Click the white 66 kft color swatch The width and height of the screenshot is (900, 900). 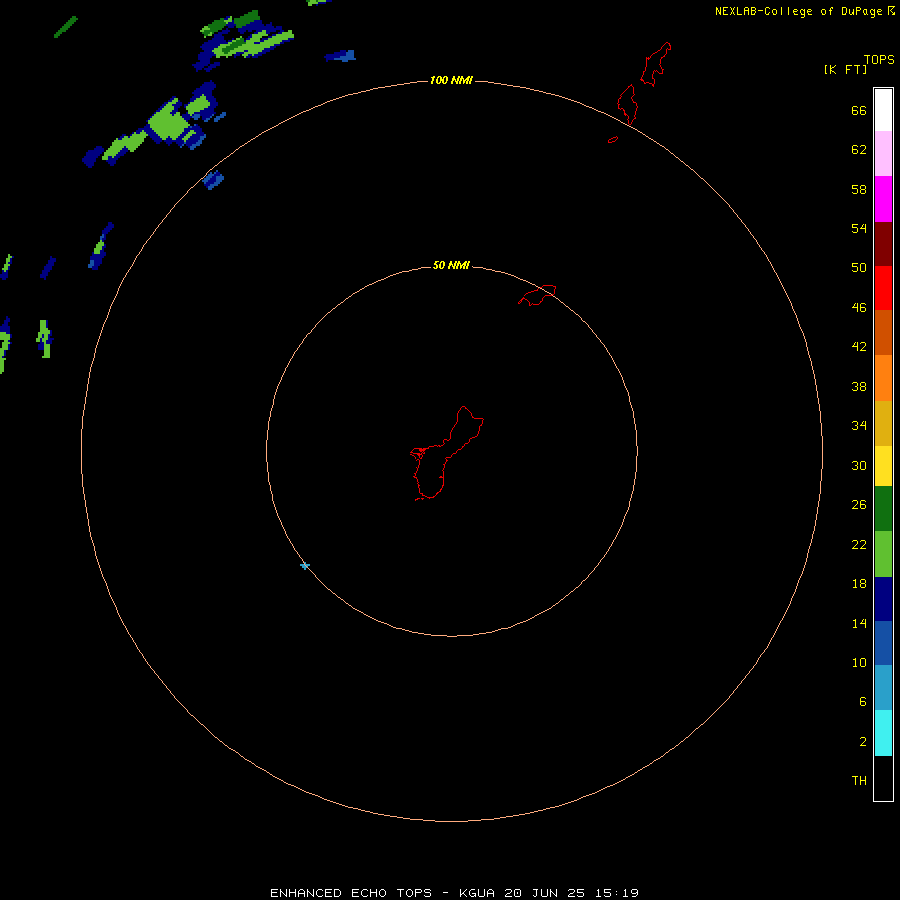coord(883,110)
